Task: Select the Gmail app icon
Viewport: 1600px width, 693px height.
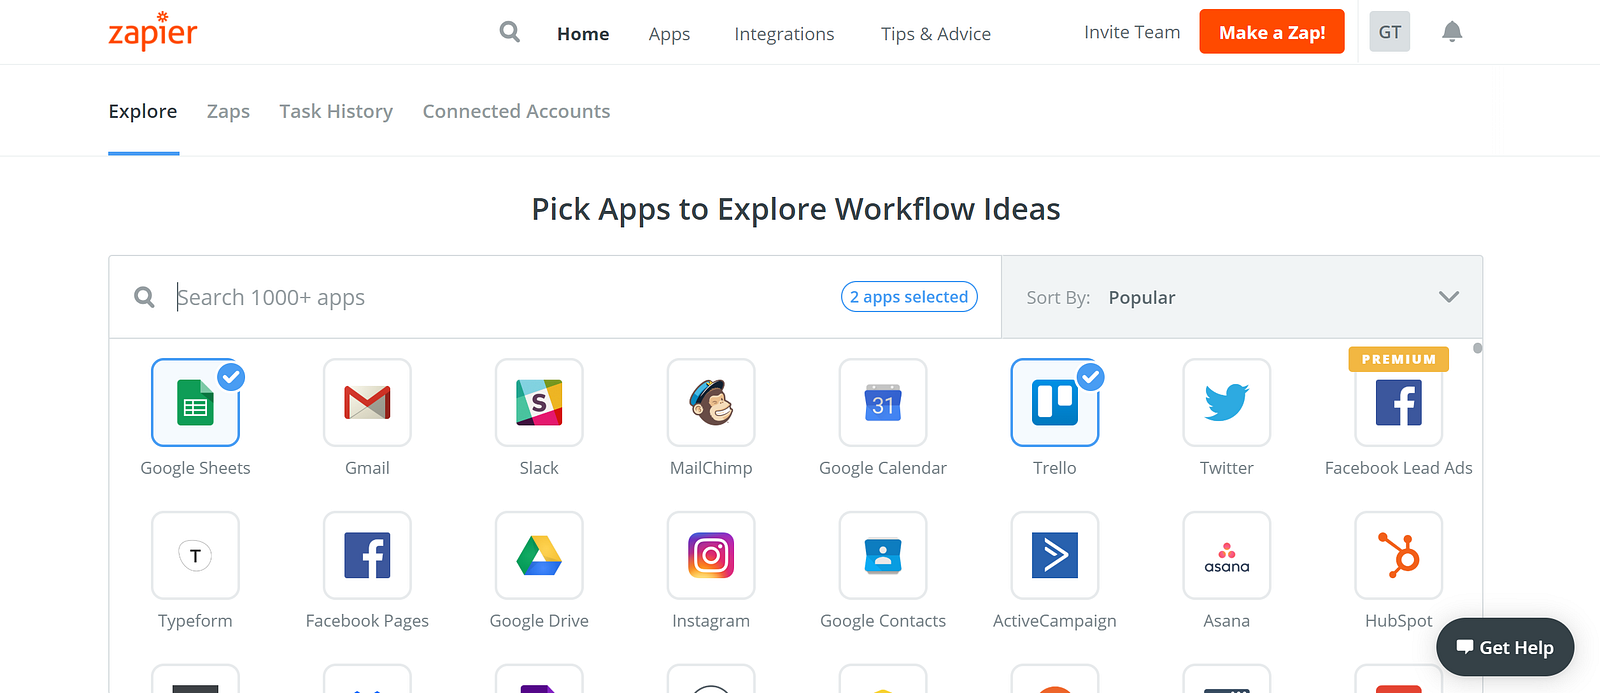Action: (x=367, y=402)
